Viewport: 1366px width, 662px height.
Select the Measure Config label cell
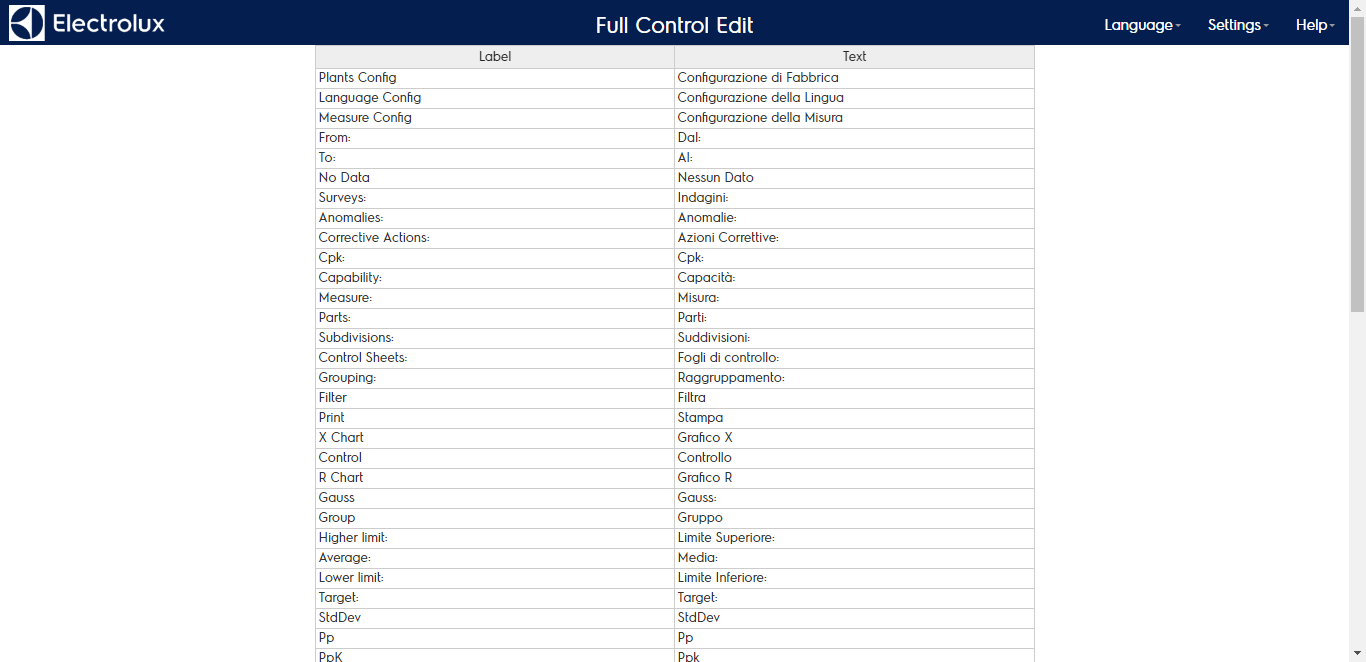(495, 118)
